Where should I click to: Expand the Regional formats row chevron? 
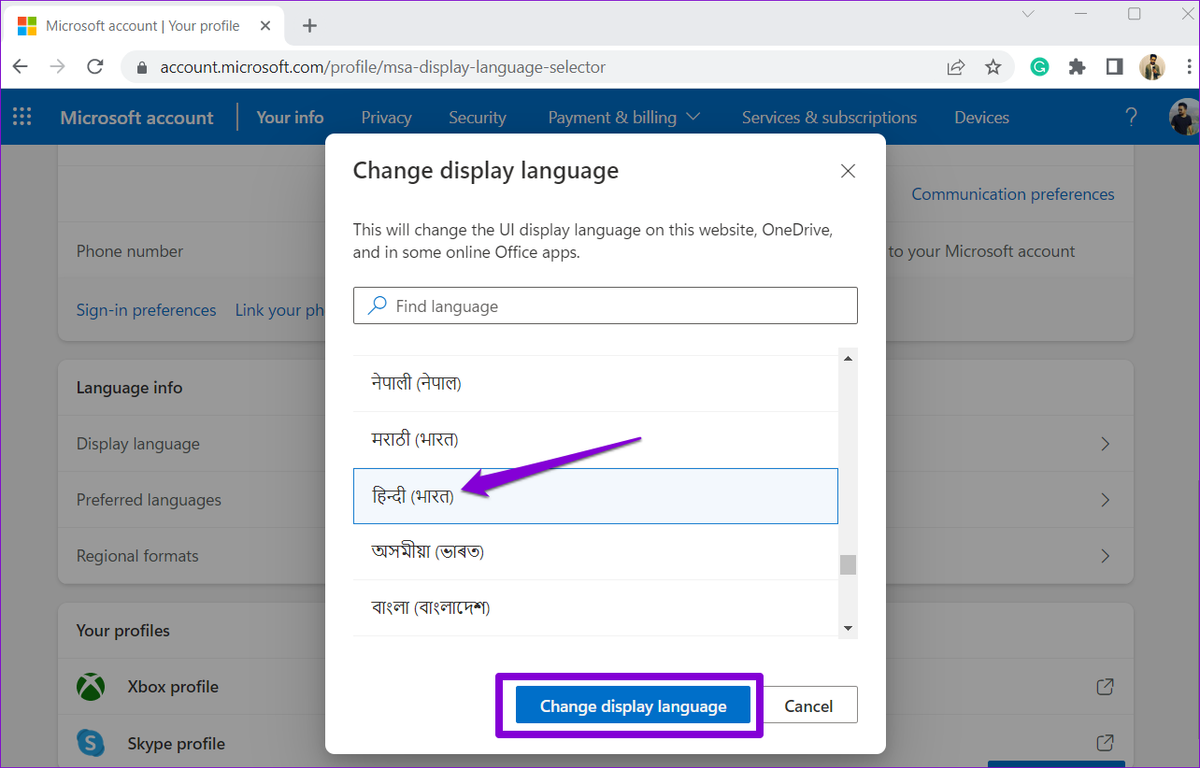coord(1105,556)
